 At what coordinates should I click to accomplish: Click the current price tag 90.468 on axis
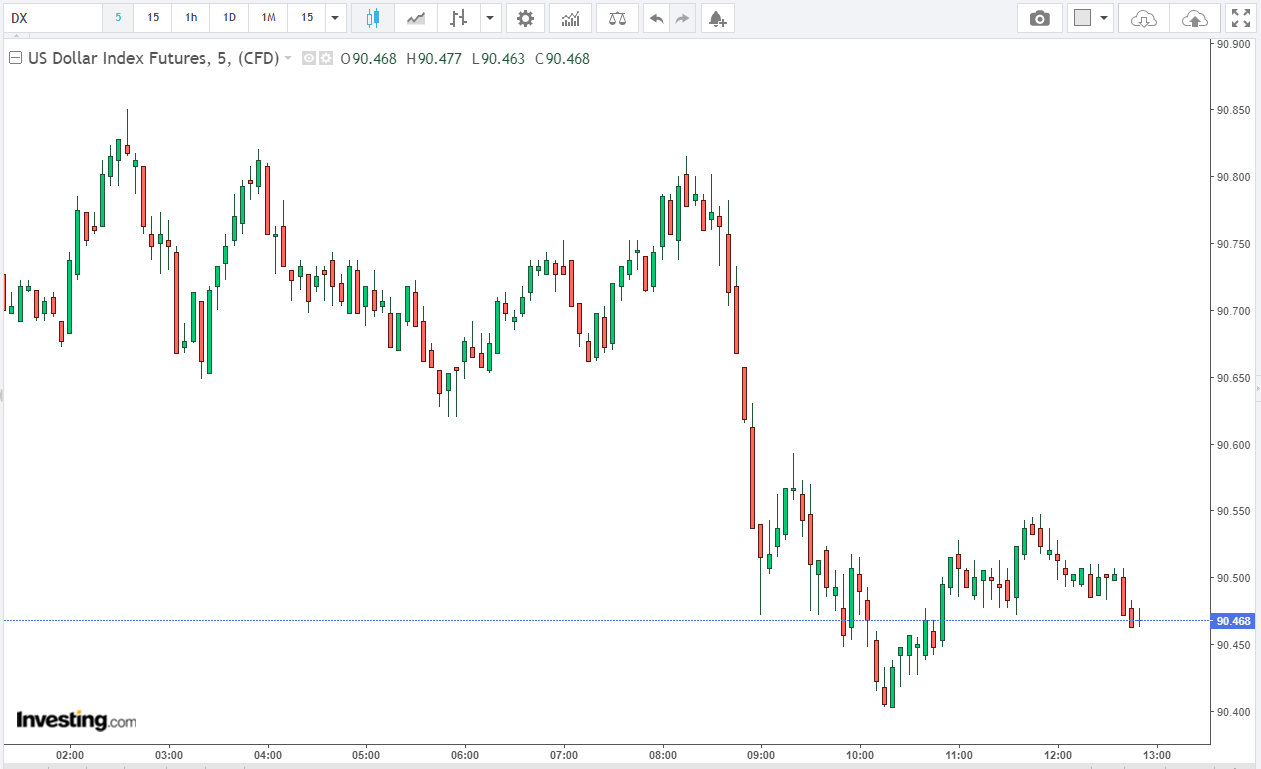click(1234, 621)
